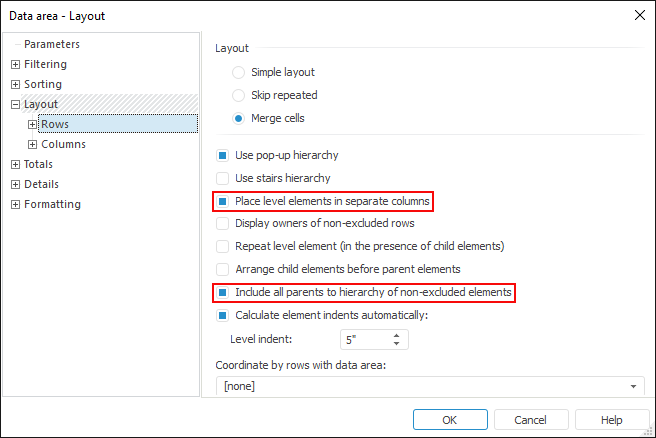Expand the Details tree node
Viewport: 656px width, 438px height.
click(x=15, y=185)
